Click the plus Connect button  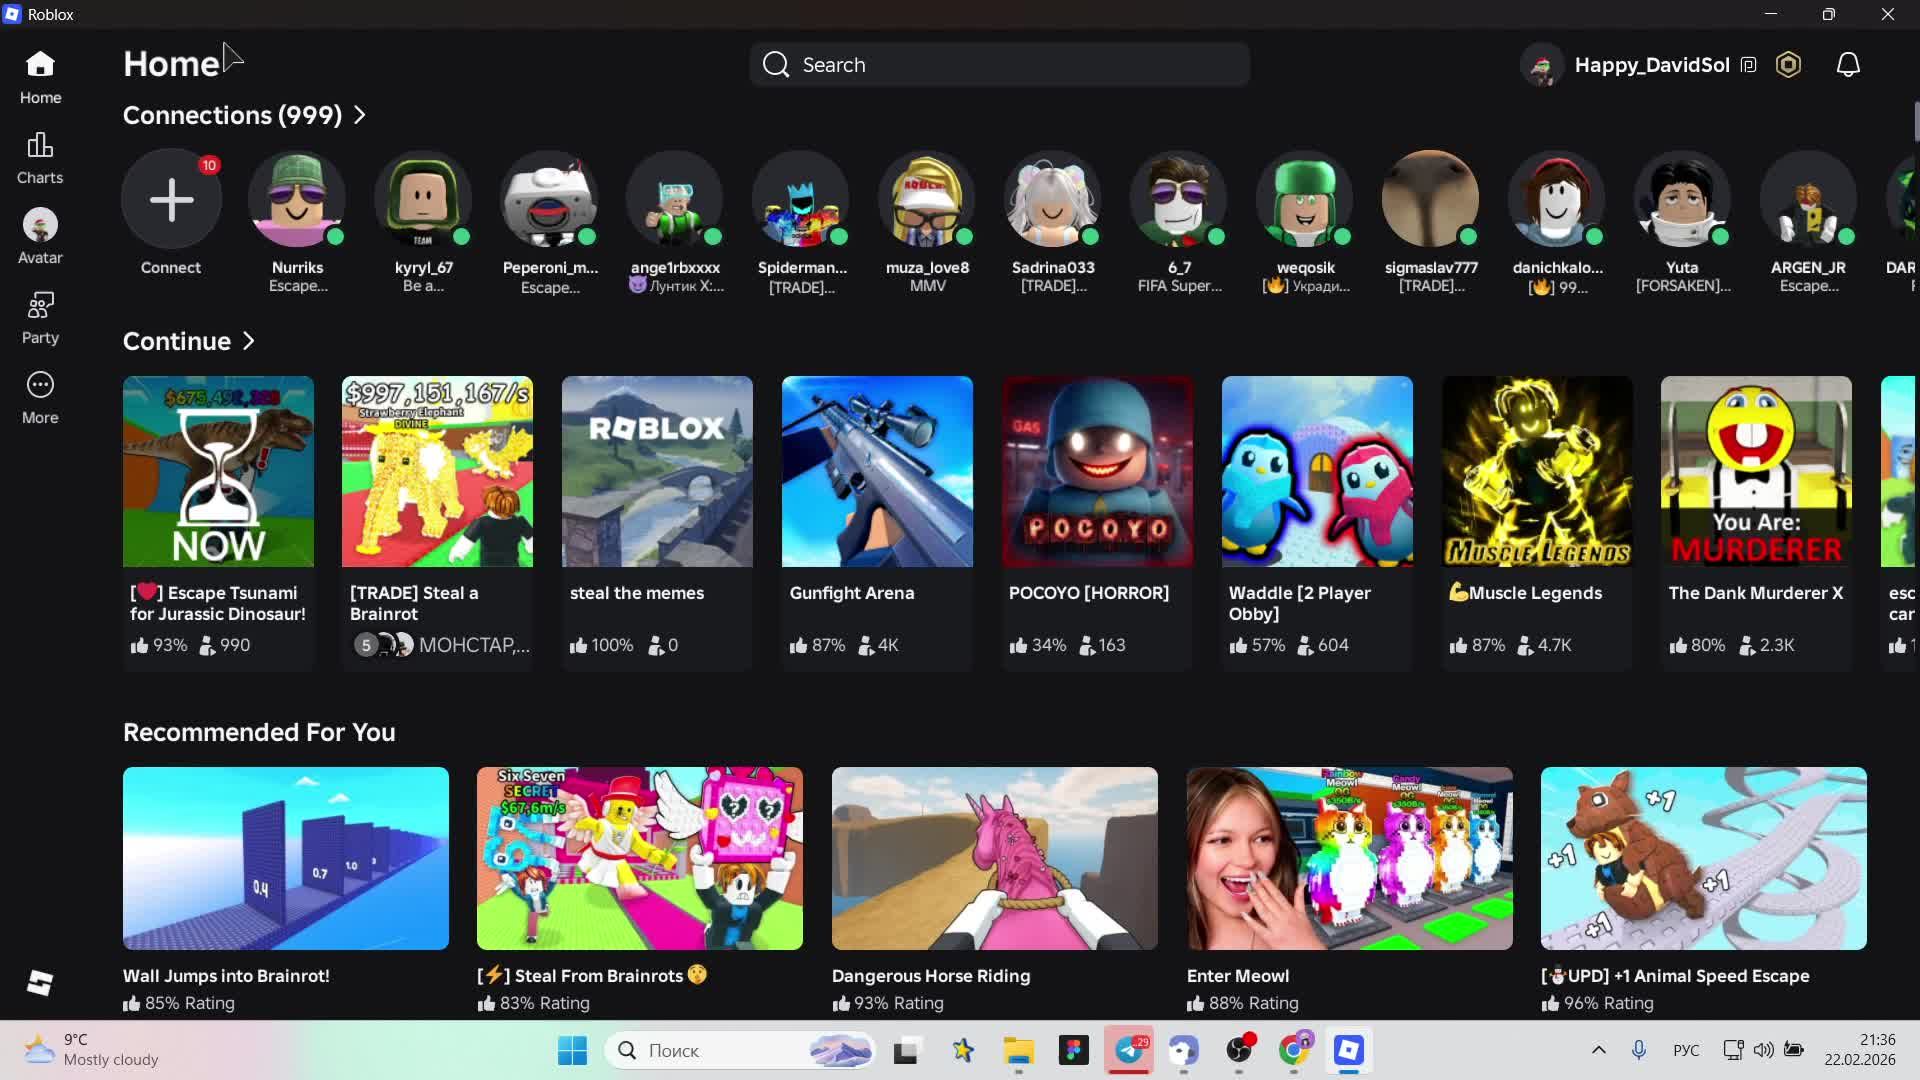click(171, 199)
